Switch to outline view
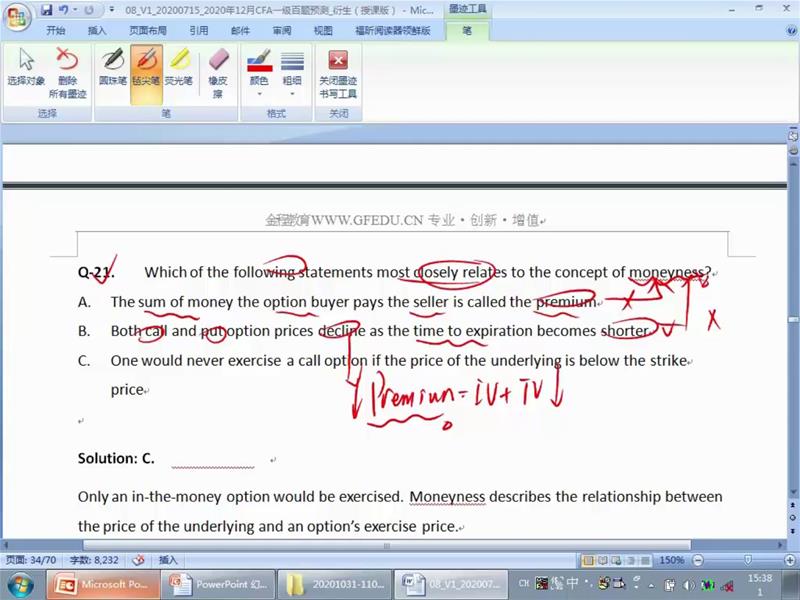 [x=631, y=561]
